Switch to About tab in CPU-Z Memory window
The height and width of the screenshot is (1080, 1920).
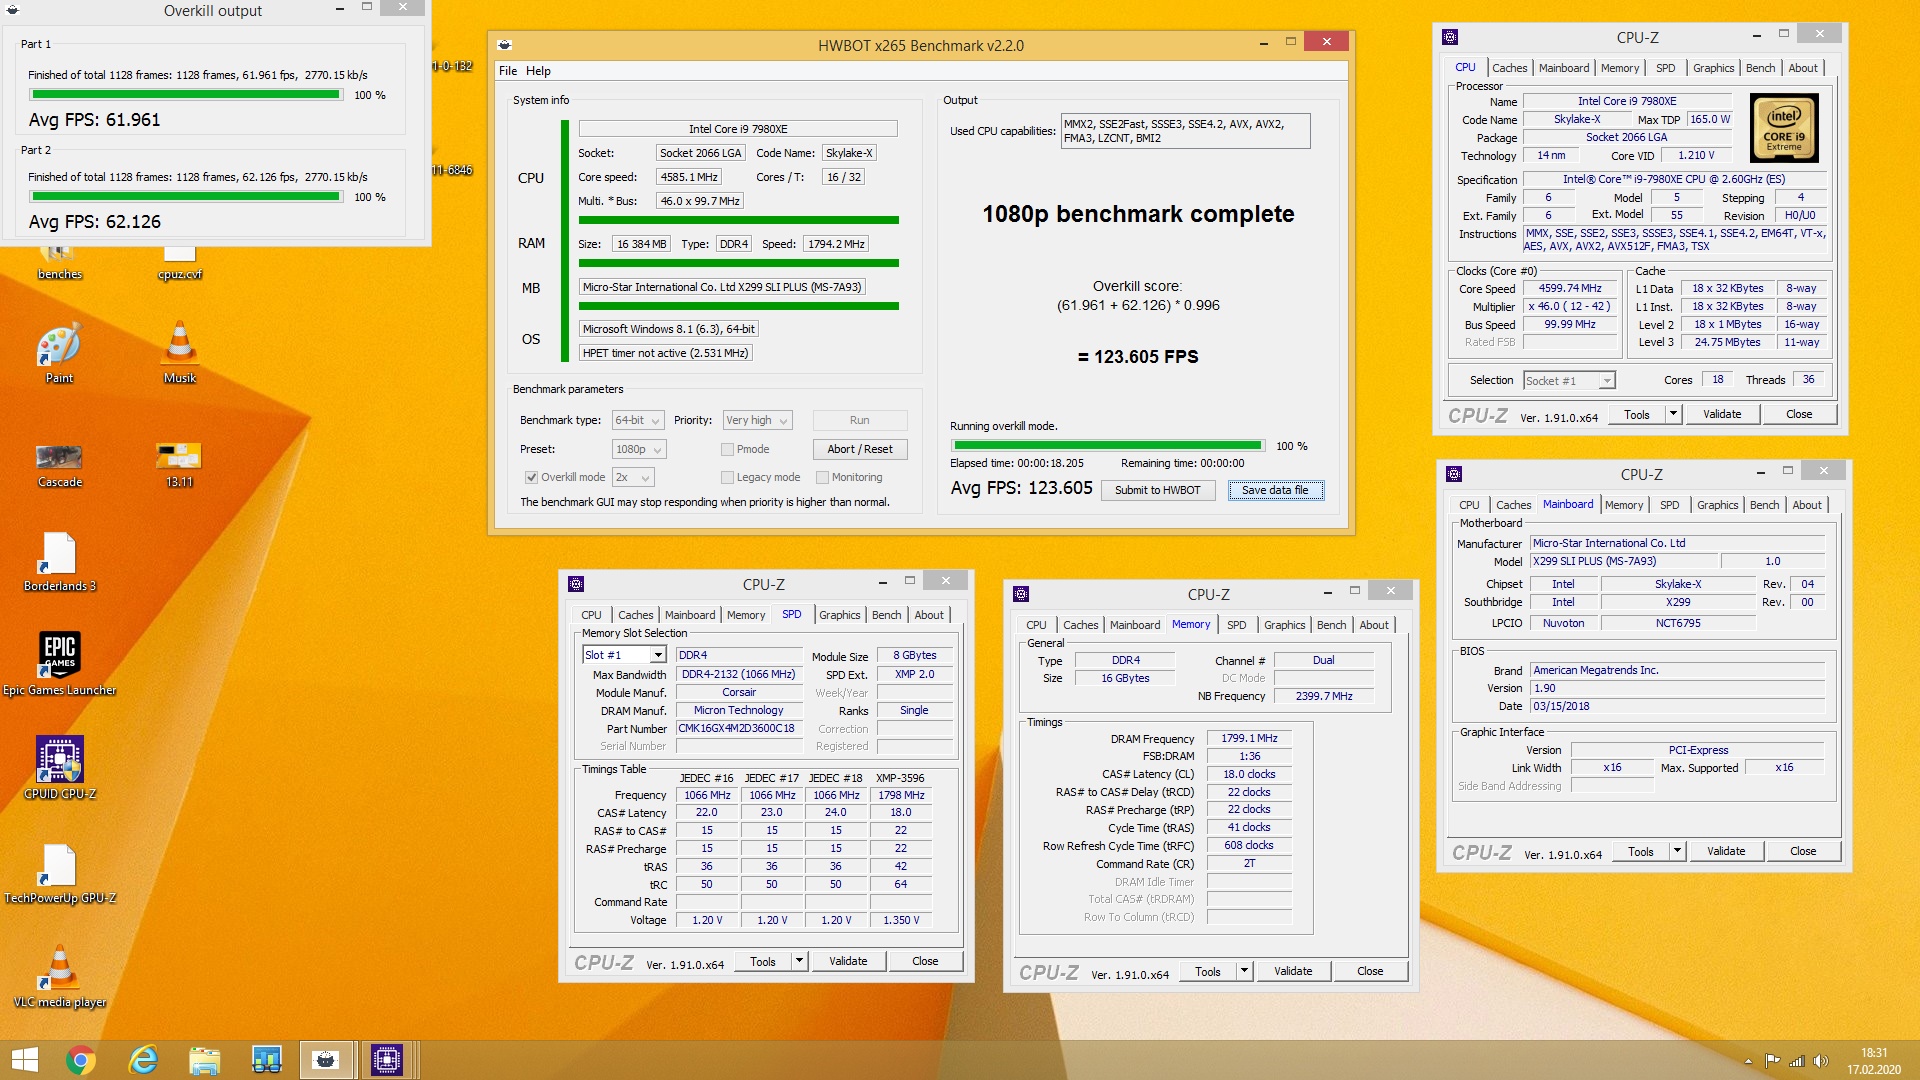(x=1374, y=625)
